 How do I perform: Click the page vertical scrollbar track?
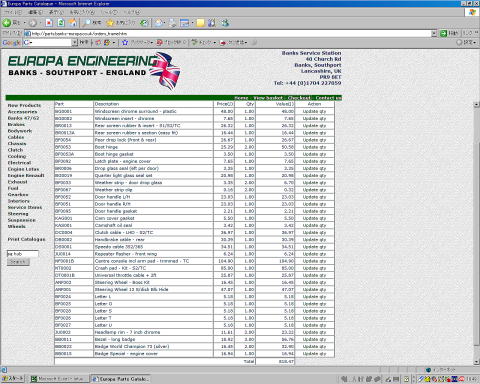[476, 233]
